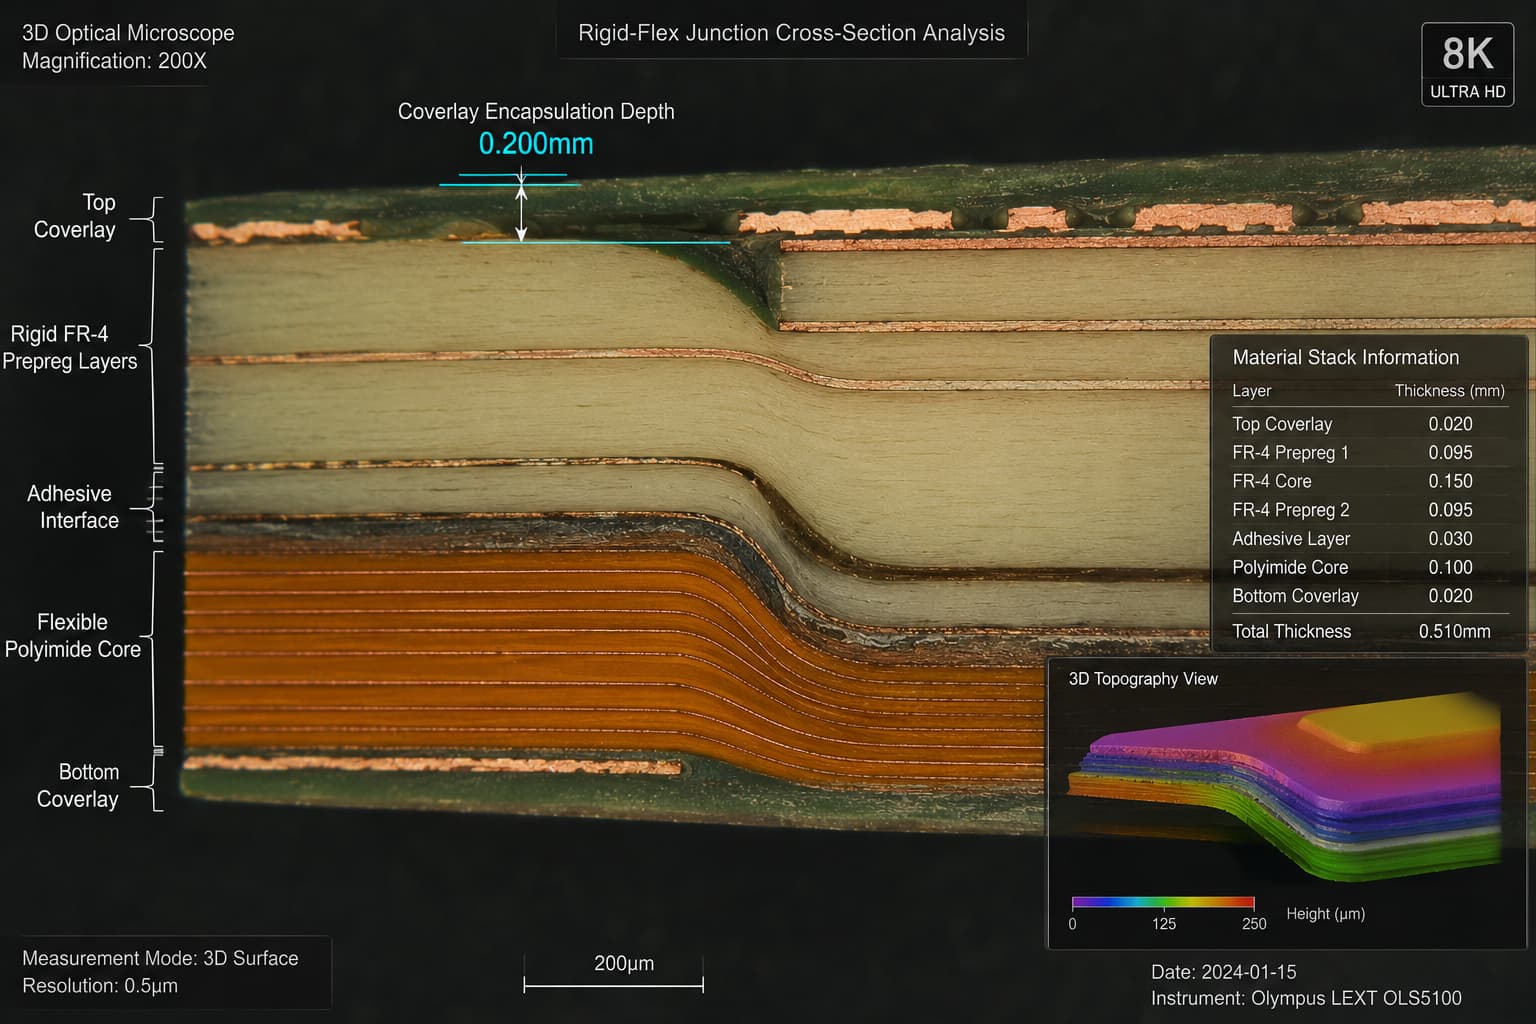1536x1024 pixels.
Task: Click the 3D Topography View heading
Action: click(x=1143, y=679)
